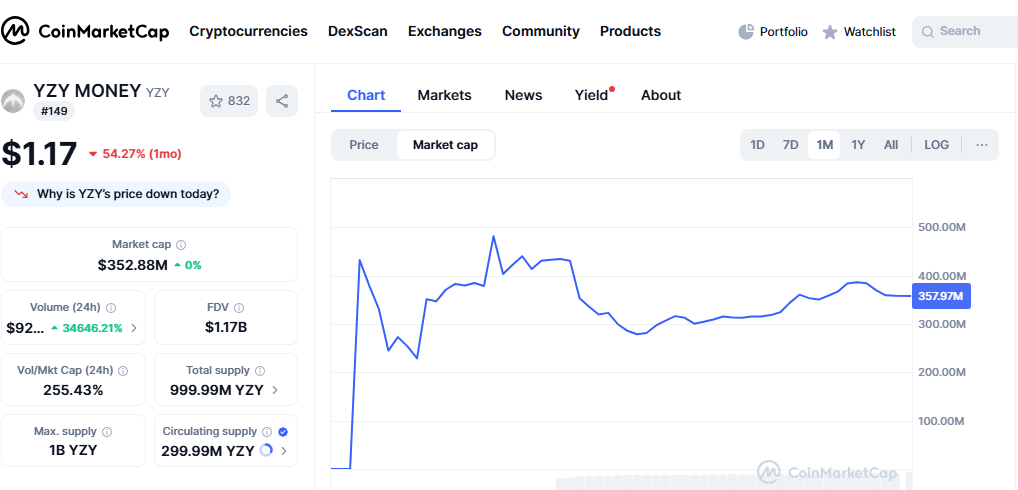Expand Volume (24h) chevron arrow

[x=134, y=328]
